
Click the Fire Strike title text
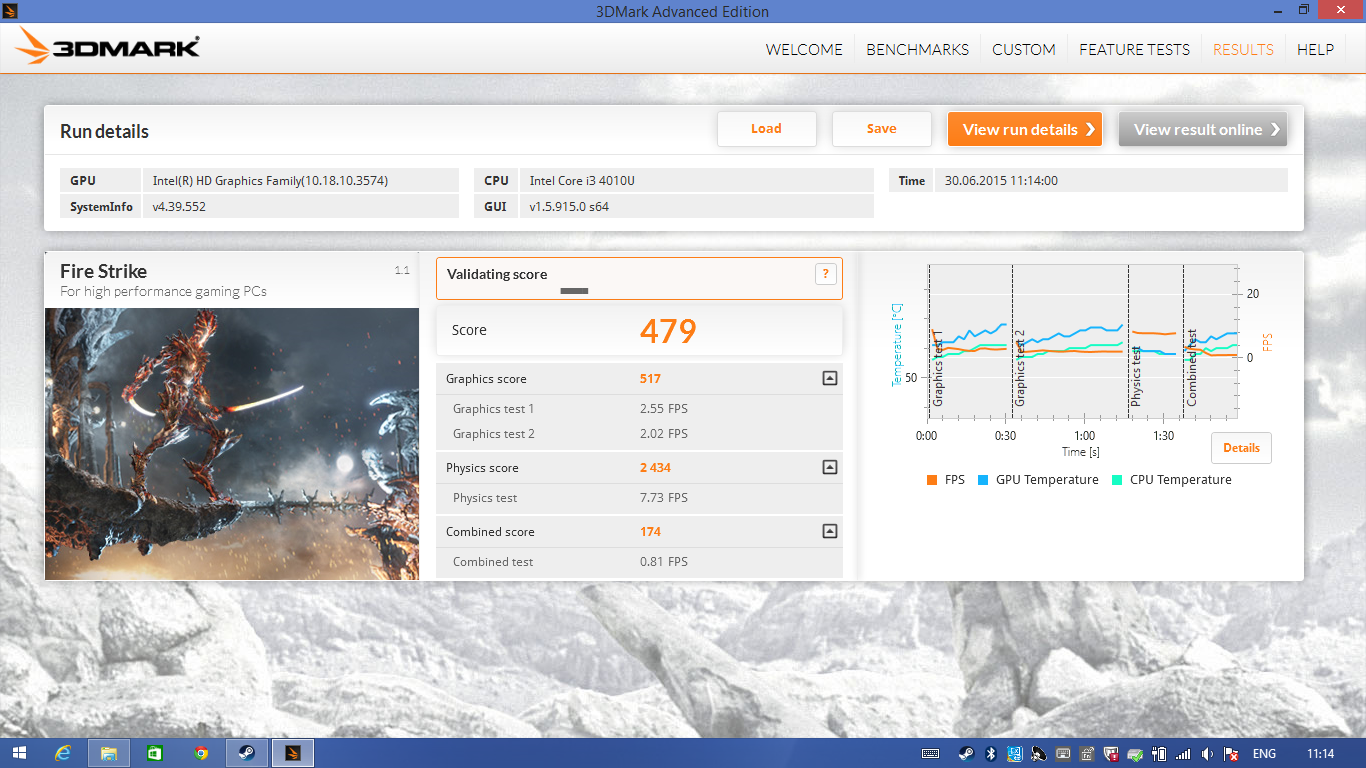point(103,271)
